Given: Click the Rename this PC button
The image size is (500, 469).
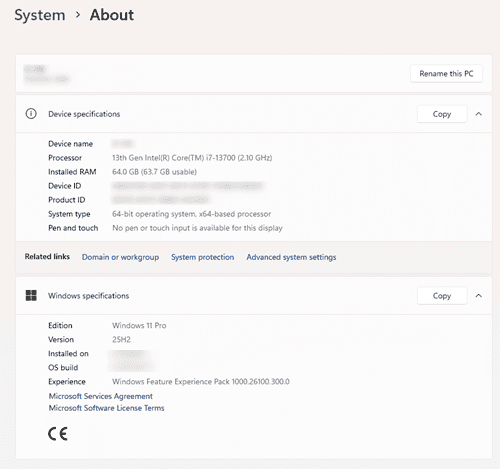Looking at the screenshot, I should coord(446,73).
